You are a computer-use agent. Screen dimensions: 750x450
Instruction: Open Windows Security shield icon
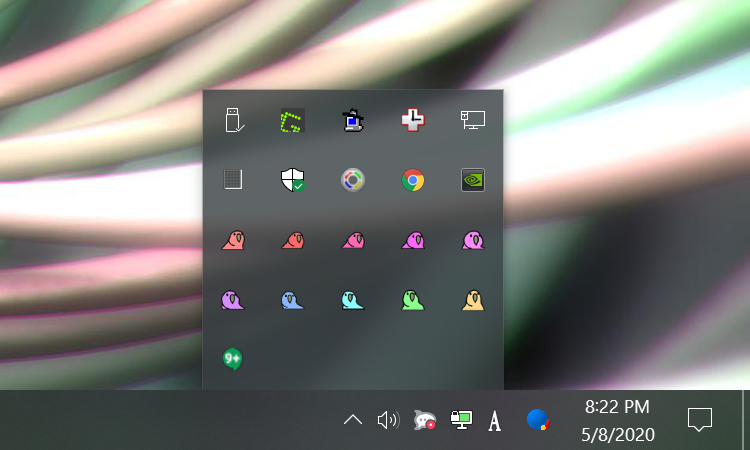[293, 180]
